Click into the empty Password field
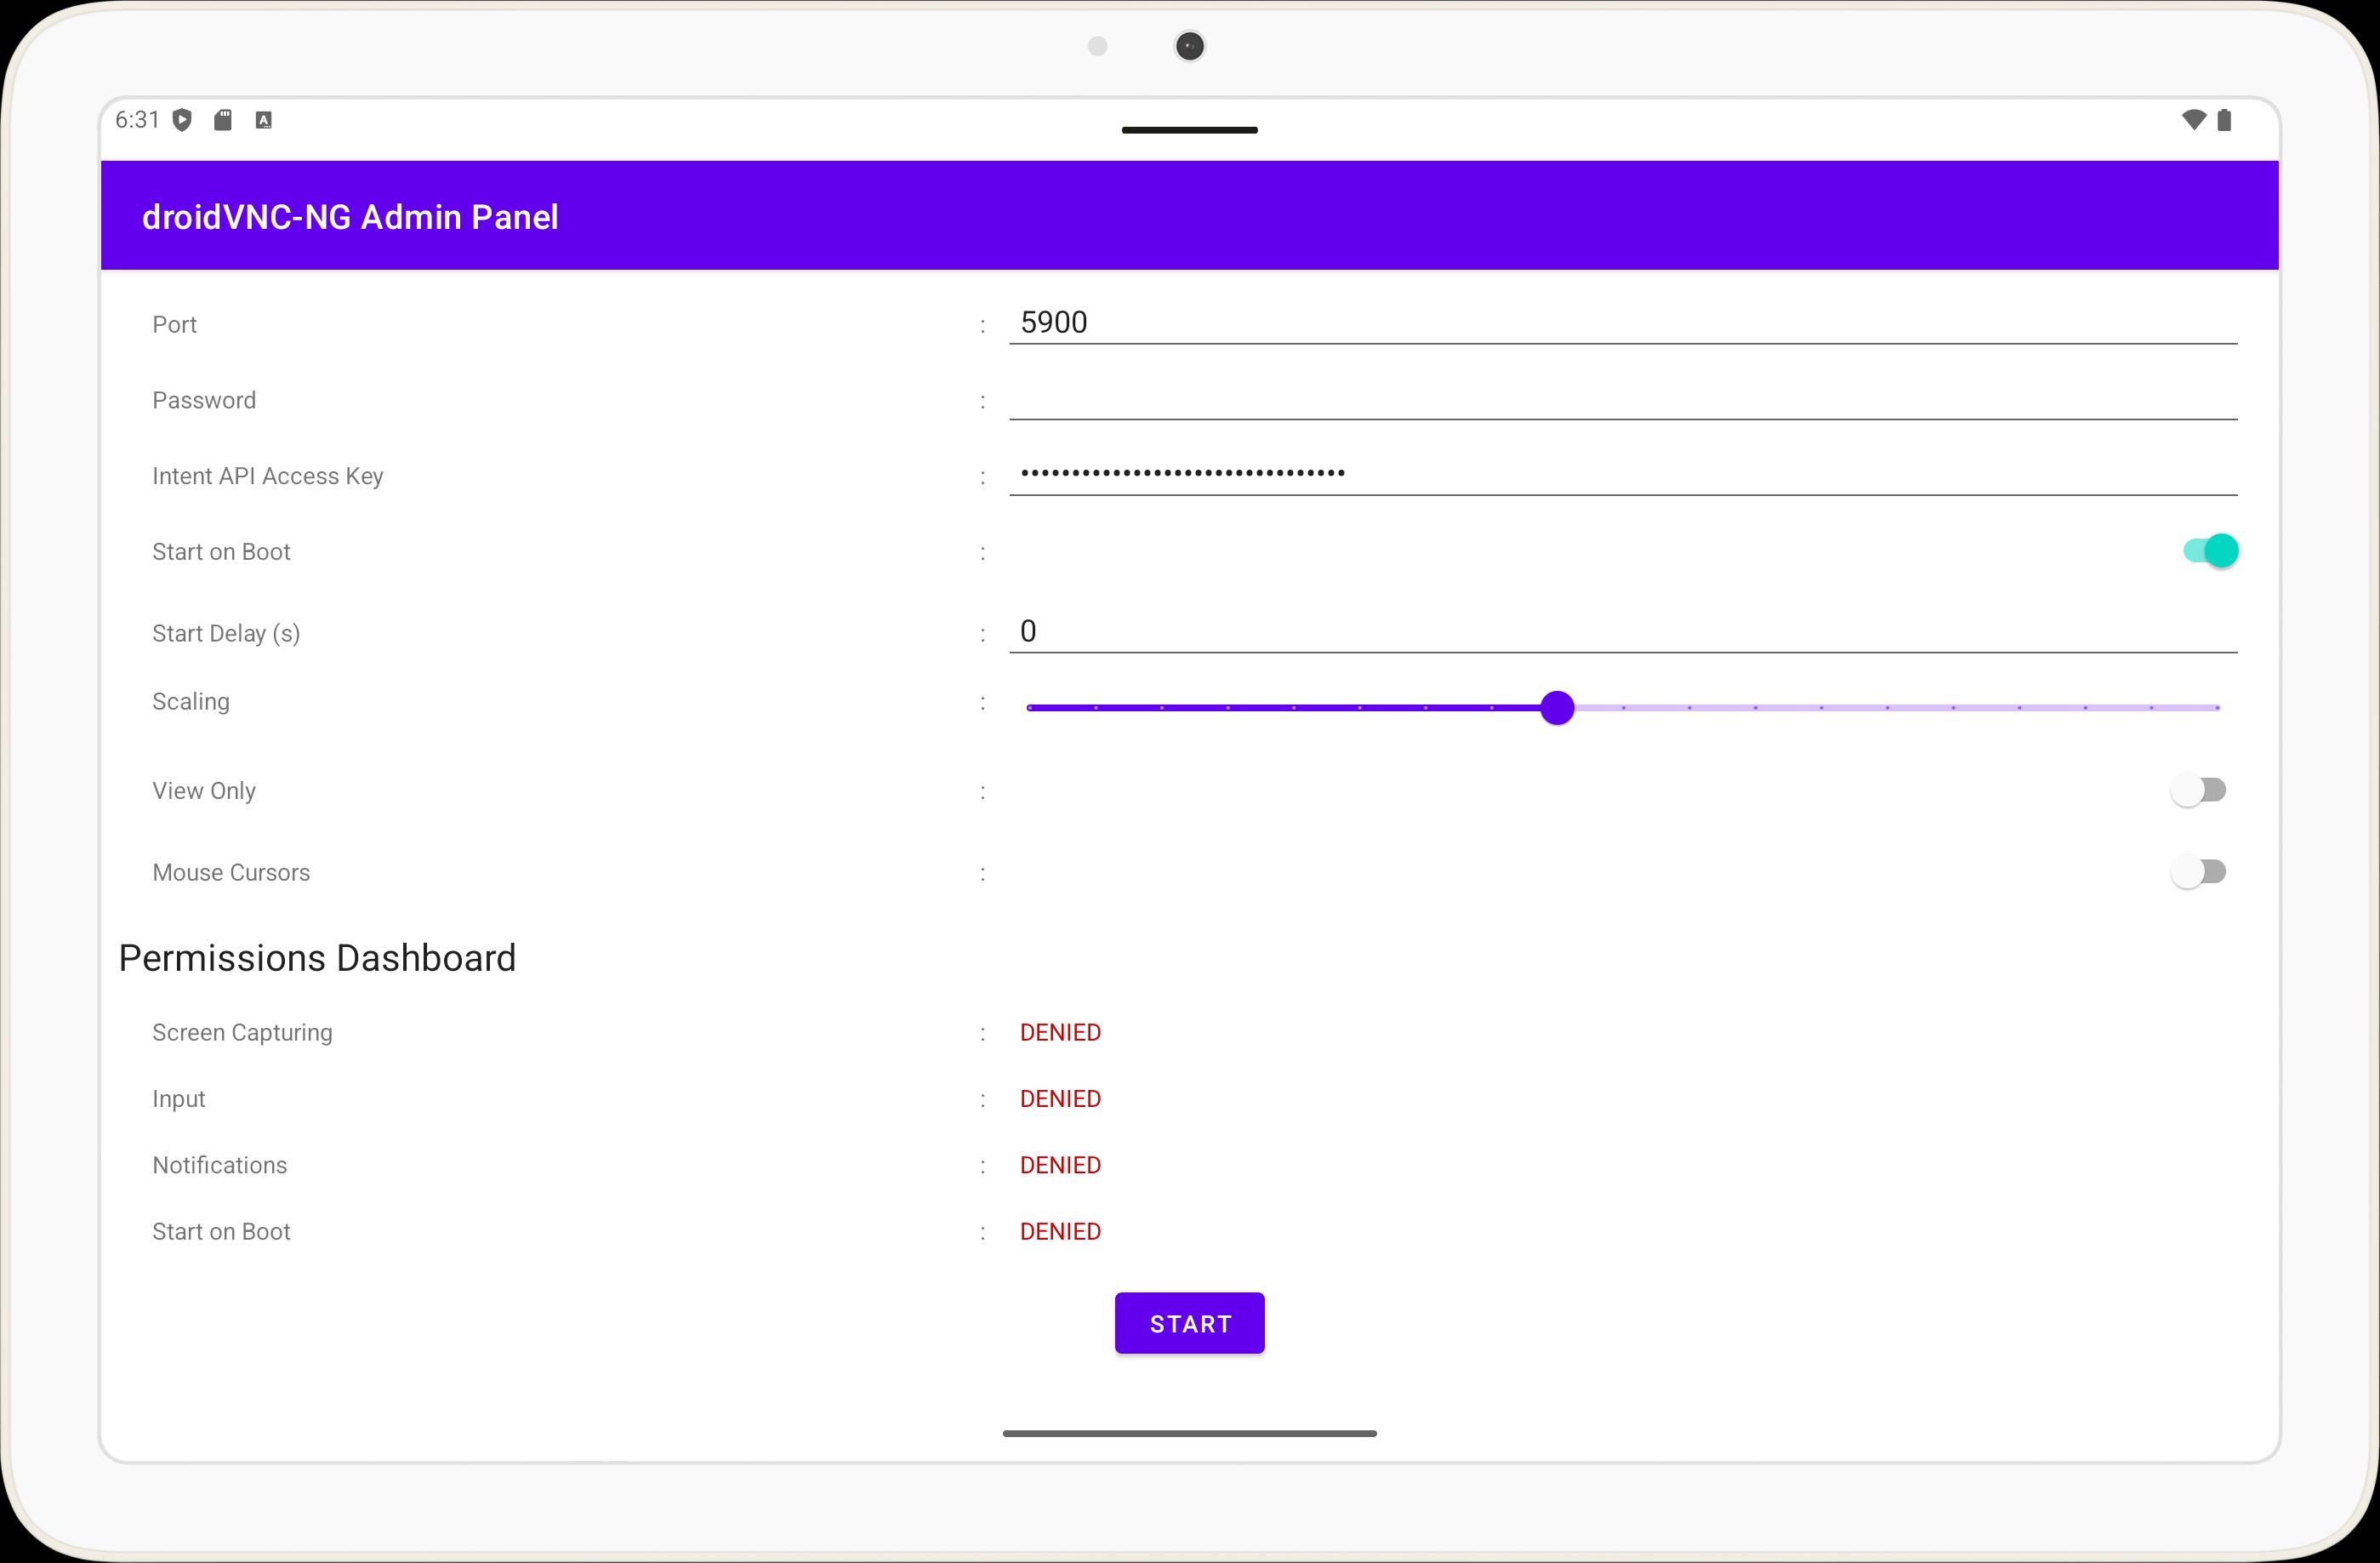Image resolution: width=2380 pixels, height=1563 pixels. click(x=1622, y=399)
